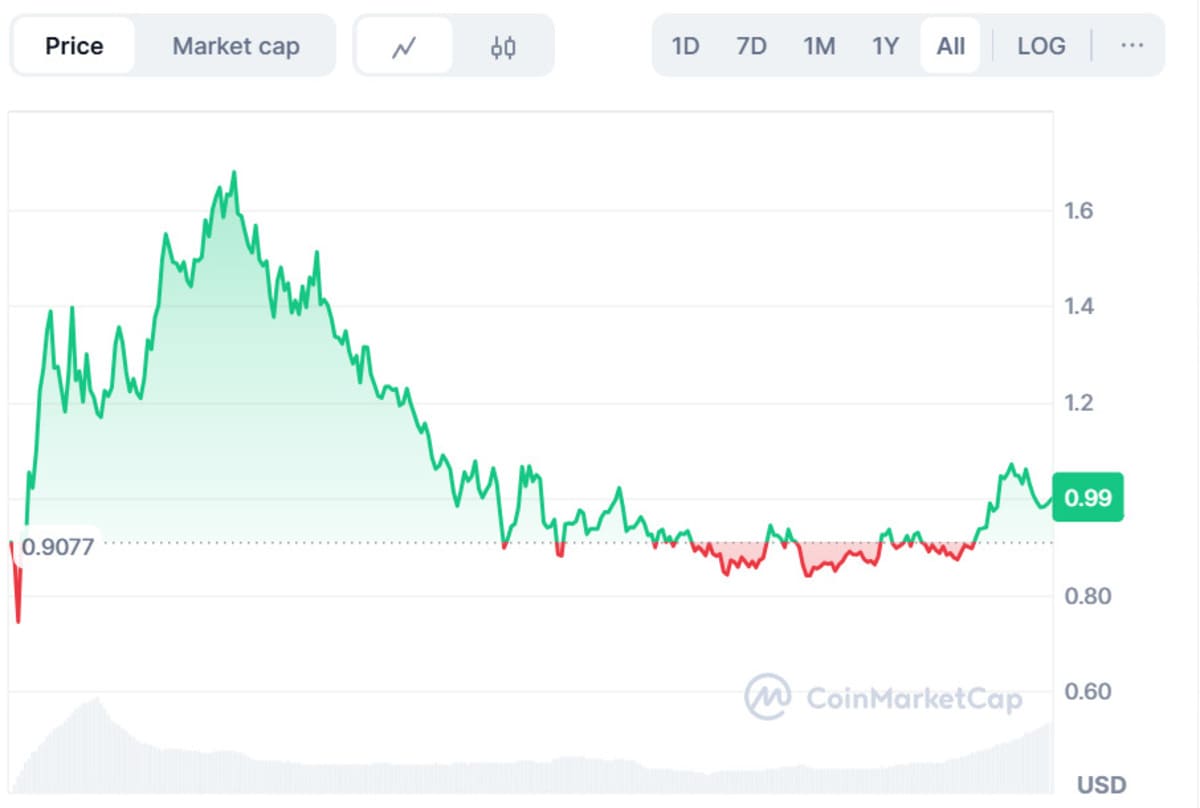Show the 1D time range
1200x808 pixels.
685,46
